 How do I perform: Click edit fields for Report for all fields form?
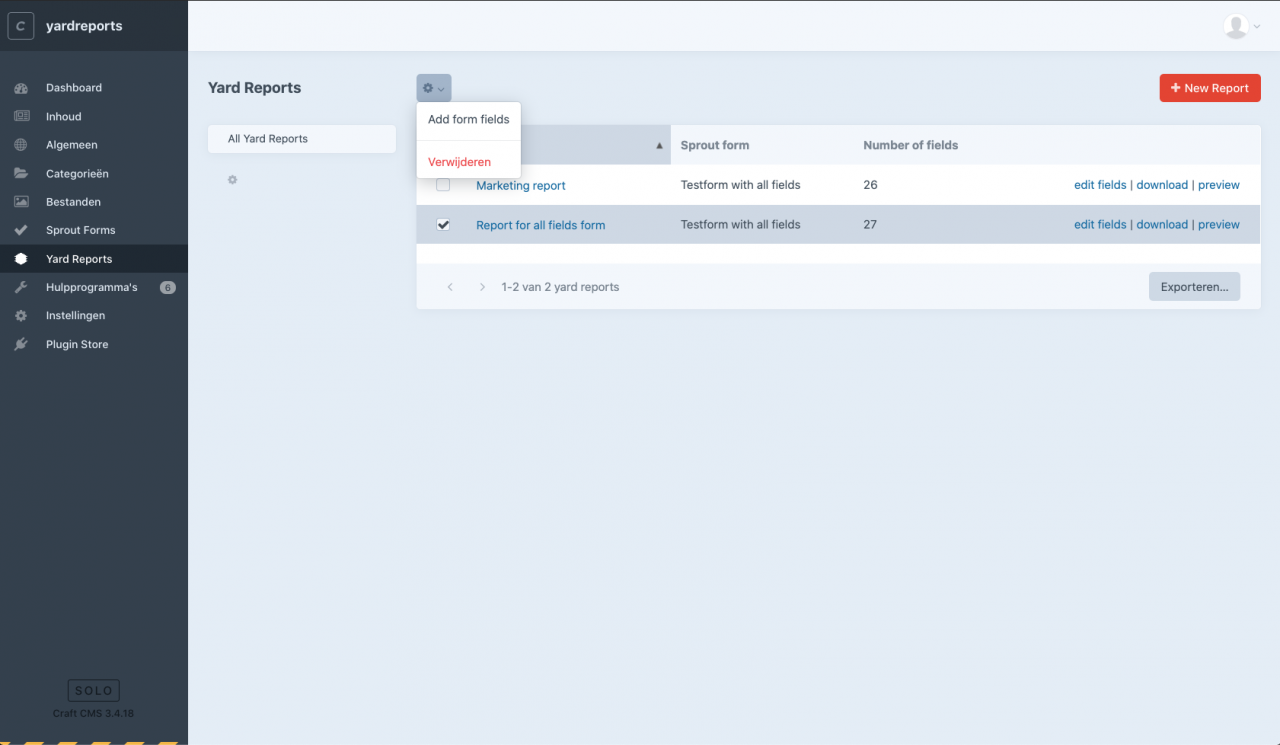(x=1100, y=225)
